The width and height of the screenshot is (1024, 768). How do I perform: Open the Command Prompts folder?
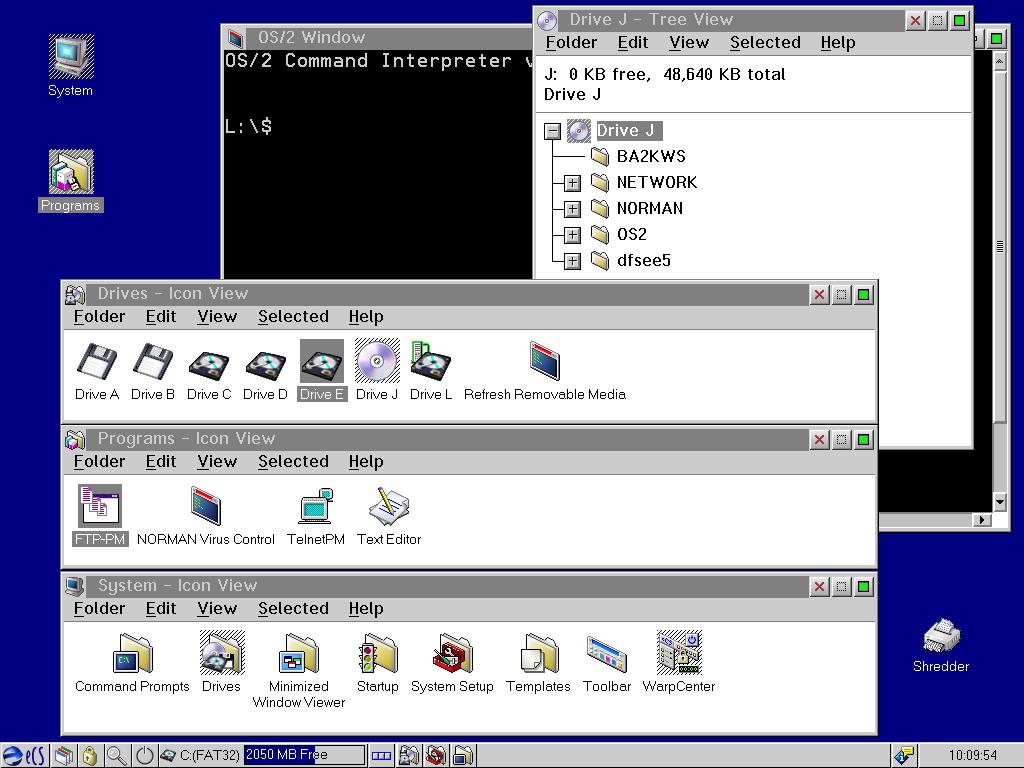[x=131, y=655]
